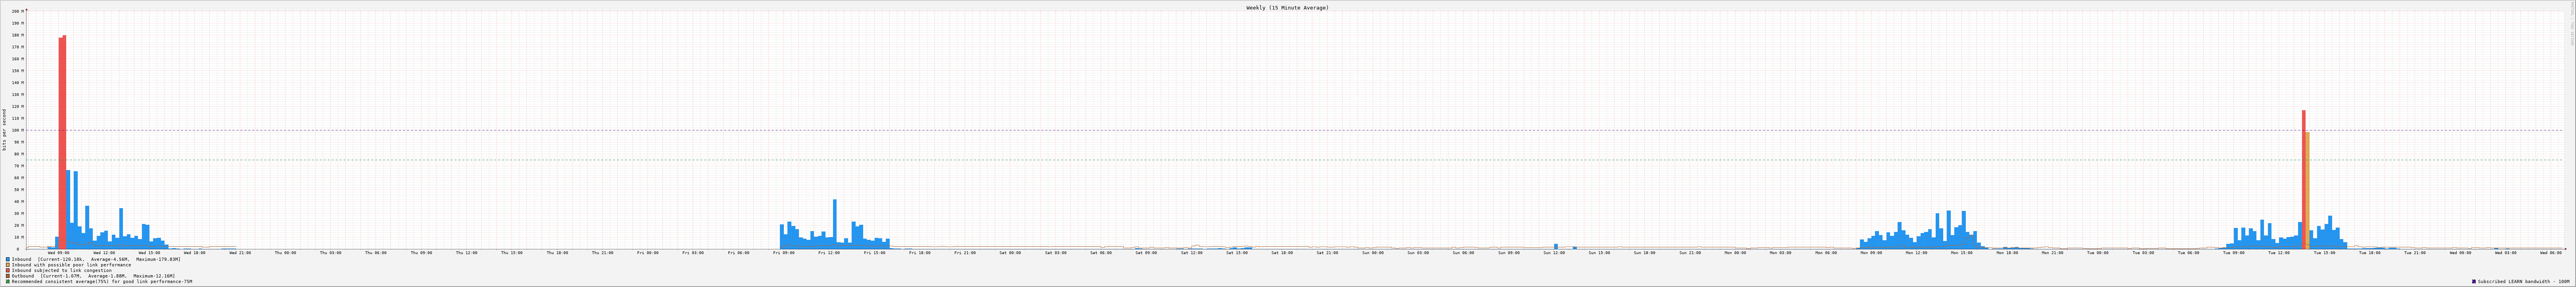Image resolution: width=2576 pixels, height=287 pixels.
Task: Click the blue Inbound legend swatch
Action: 8,259
